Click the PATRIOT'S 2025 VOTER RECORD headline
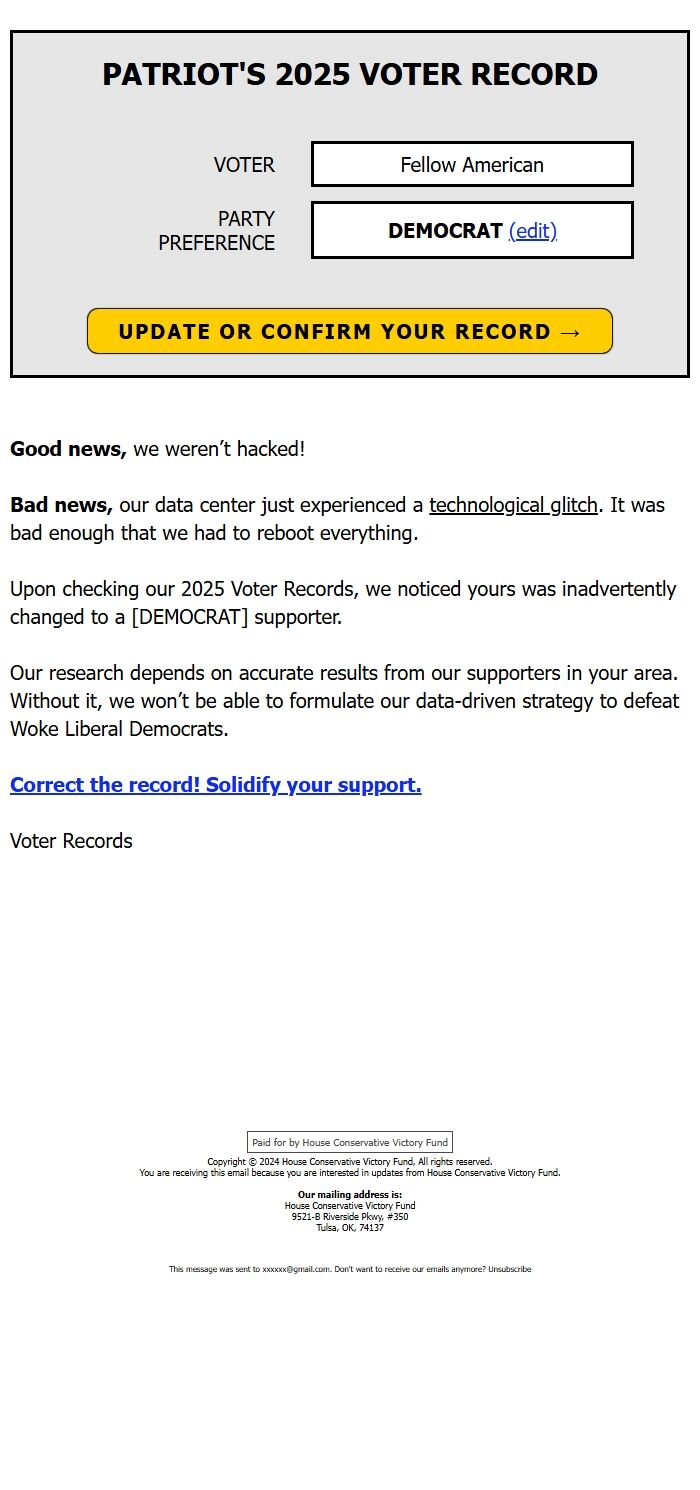The height and width of the screenshot is (1490, 700). [349, 74]
